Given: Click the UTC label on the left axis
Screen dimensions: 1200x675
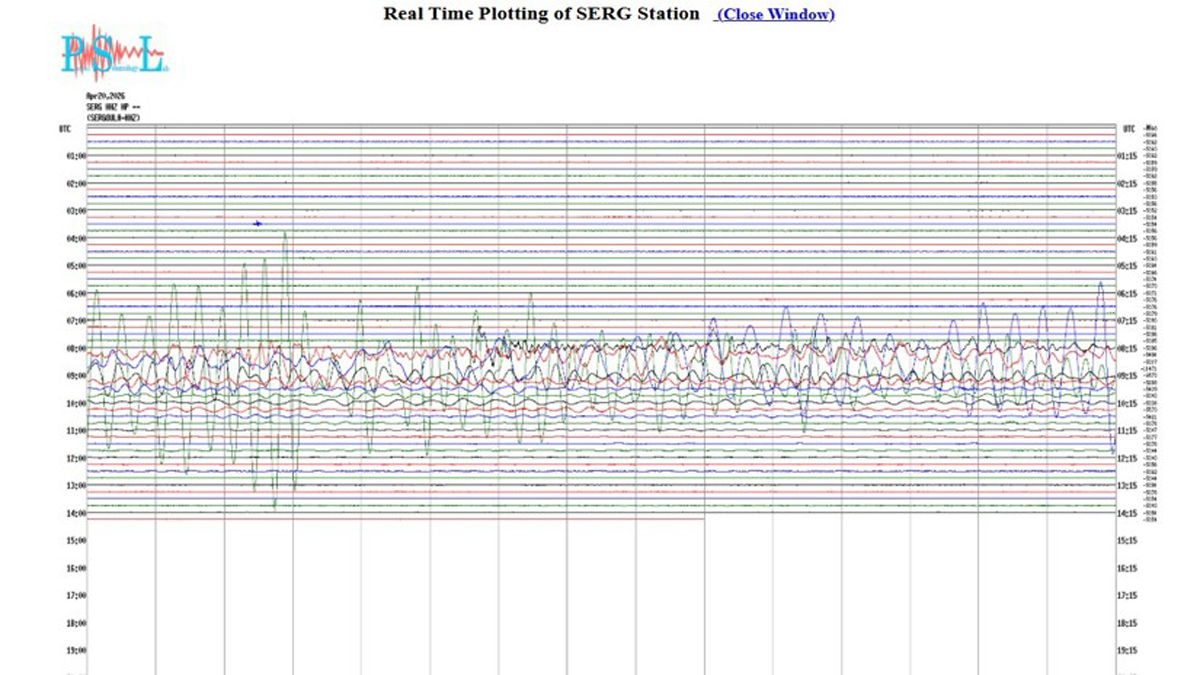Looking at the screenshot, I should pos(65,129).
